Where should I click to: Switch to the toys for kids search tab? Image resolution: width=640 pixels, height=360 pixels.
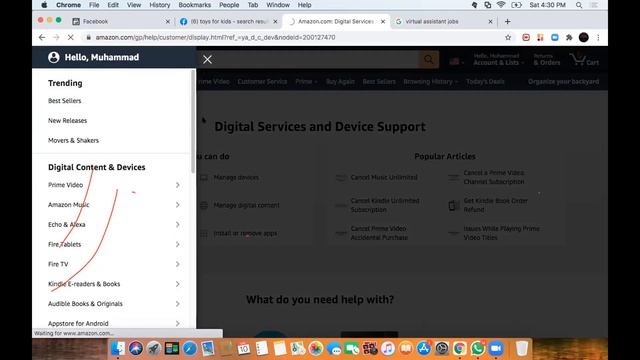229,21
